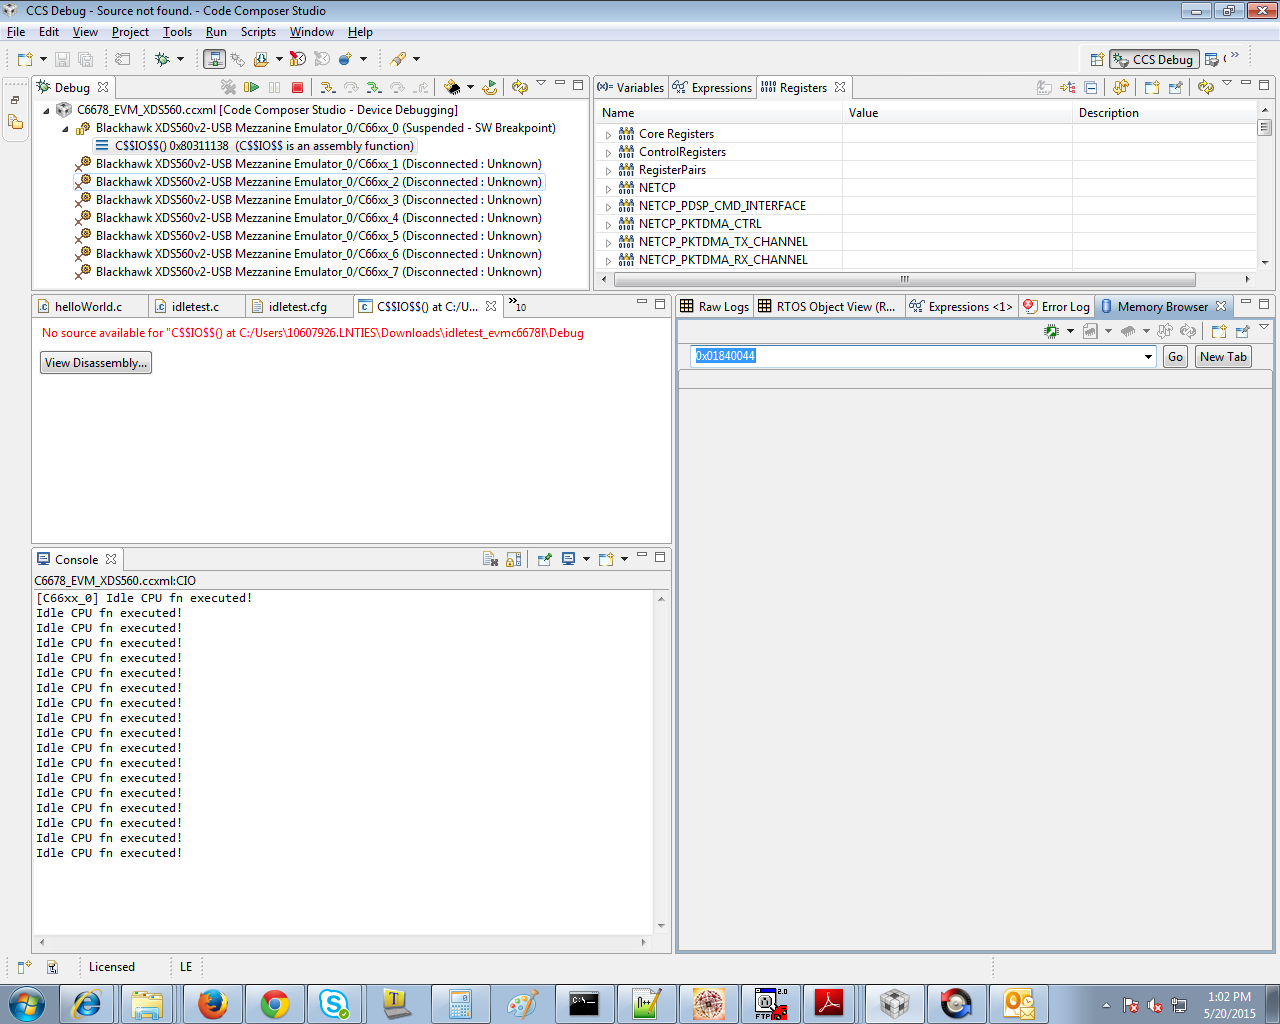Click the red Terminate button
This screenshot has width=1280, height=1024.
(297, 87)
